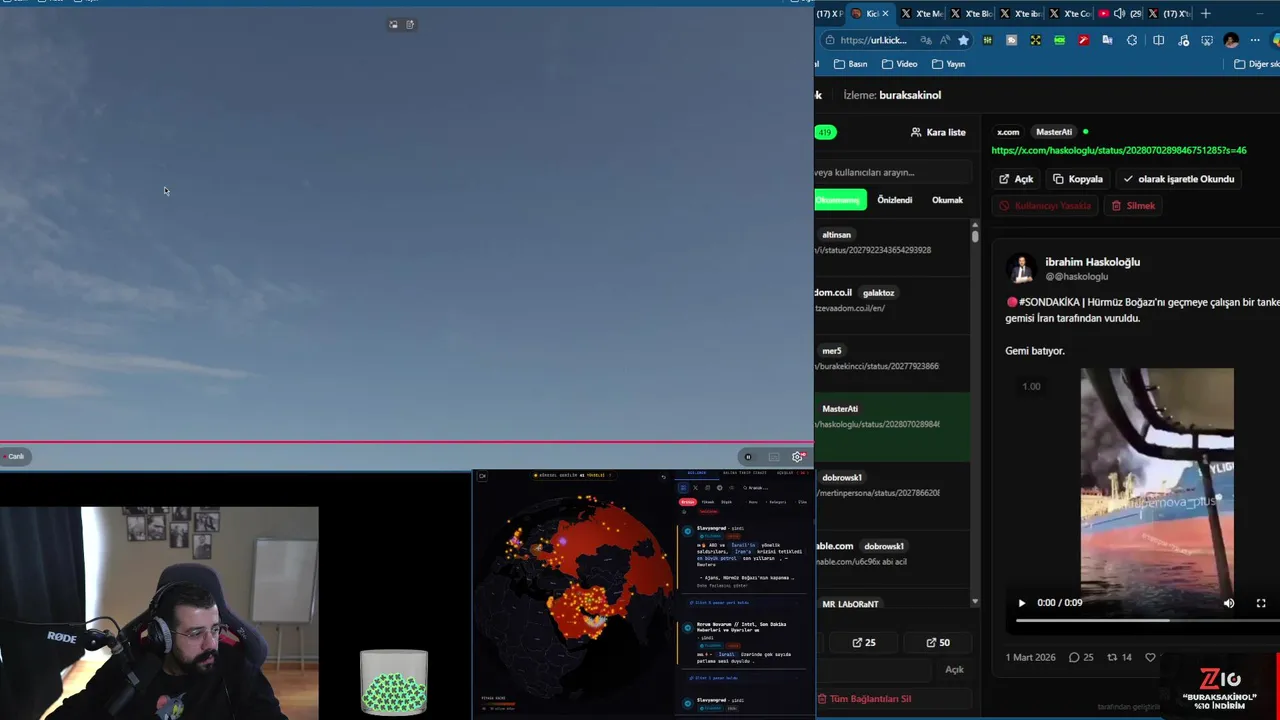The image size is (1280, 720).
Task: Click the open 25 links button
Action: click(864, 643)
